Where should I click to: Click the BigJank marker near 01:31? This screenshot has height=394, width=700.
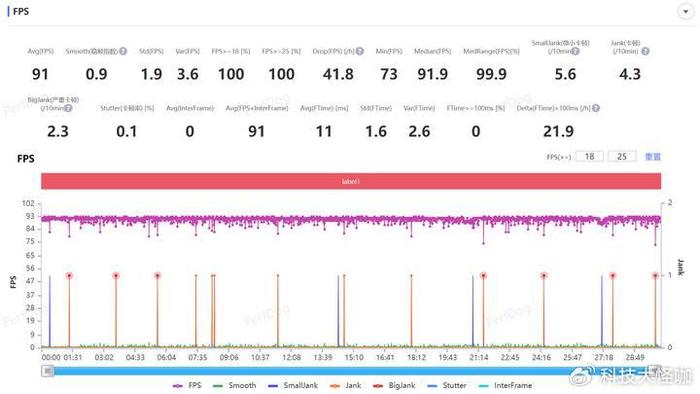click(69, 276)
